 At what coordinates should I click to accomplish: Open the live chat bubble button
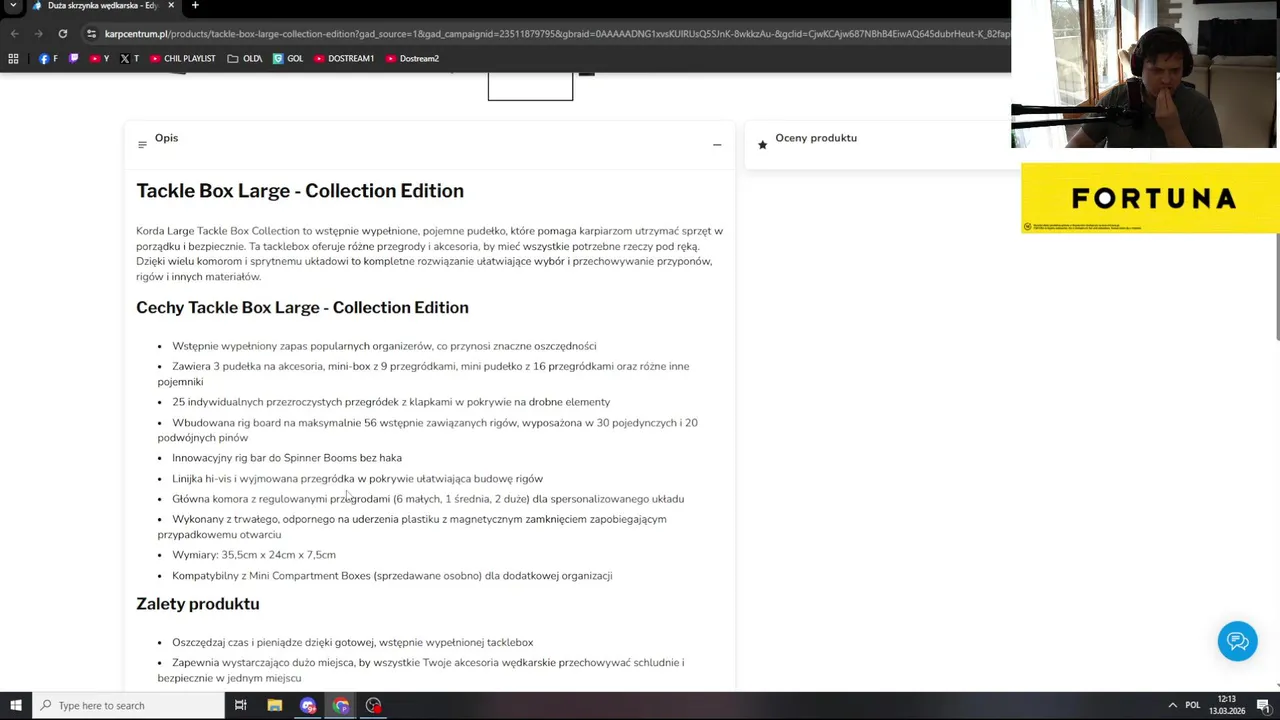tap(1237, 641)
